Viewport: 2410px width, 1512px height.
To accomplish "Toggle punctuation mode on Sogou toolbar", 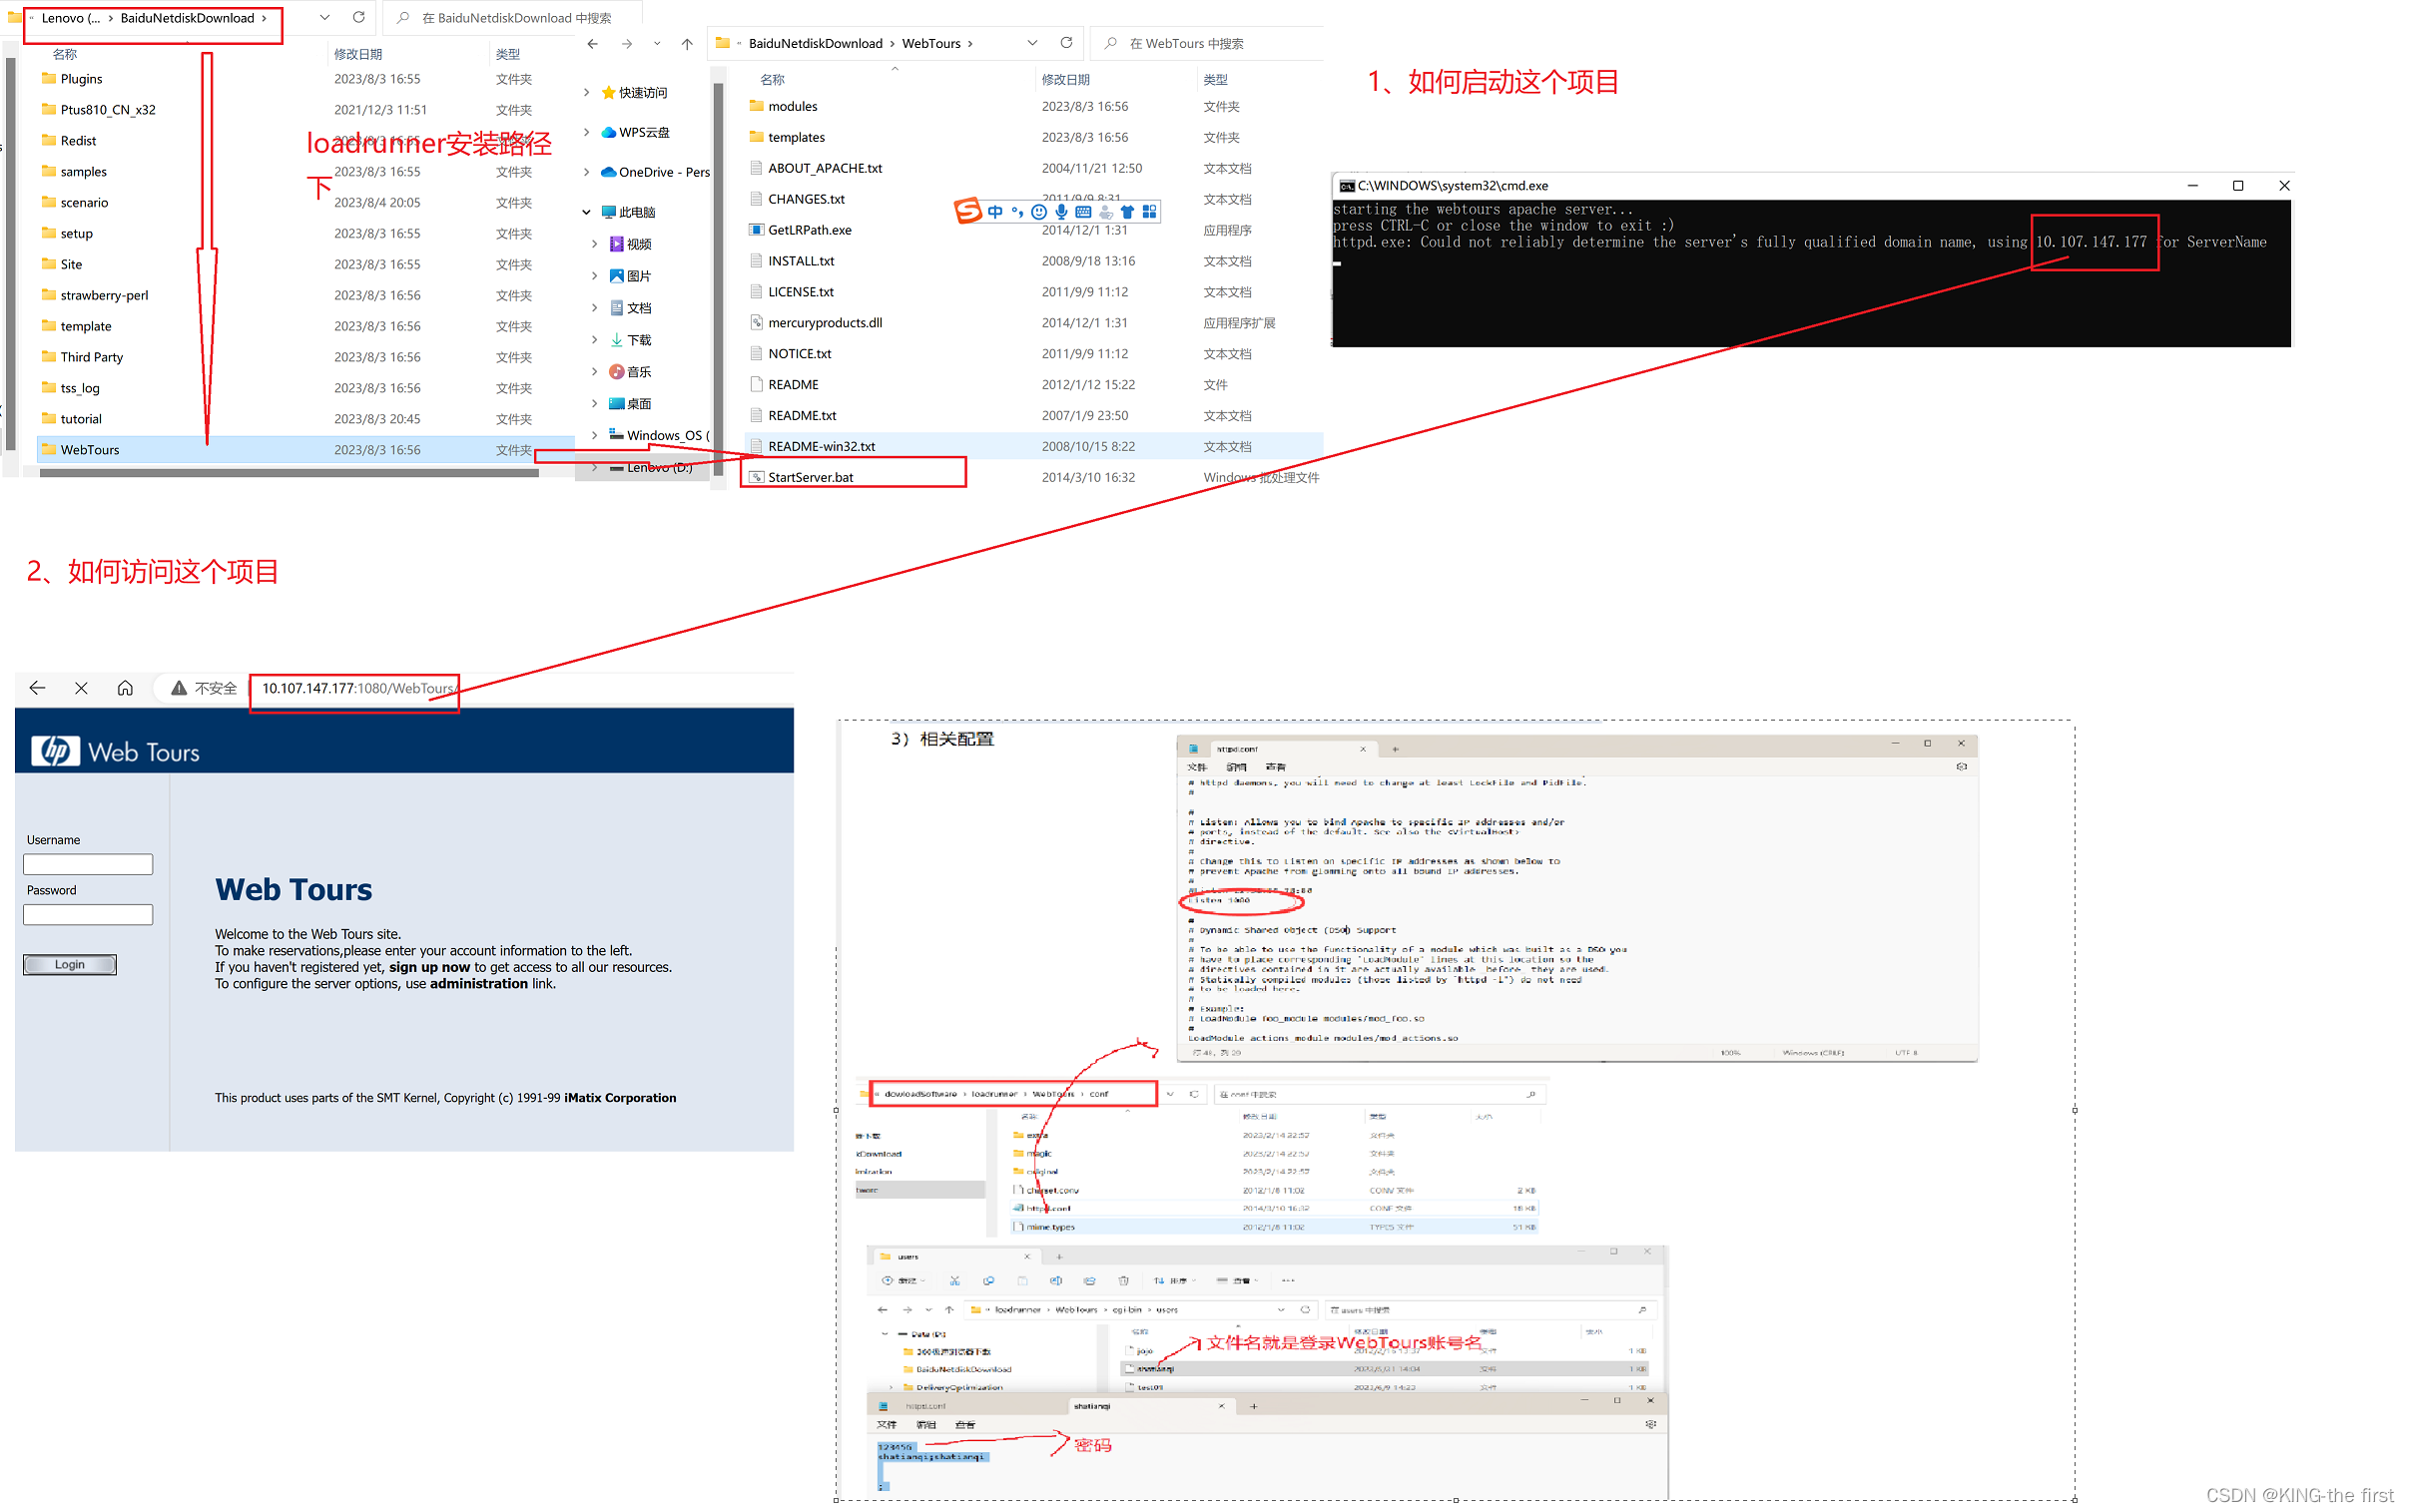I will click(x=1017, y=212).
